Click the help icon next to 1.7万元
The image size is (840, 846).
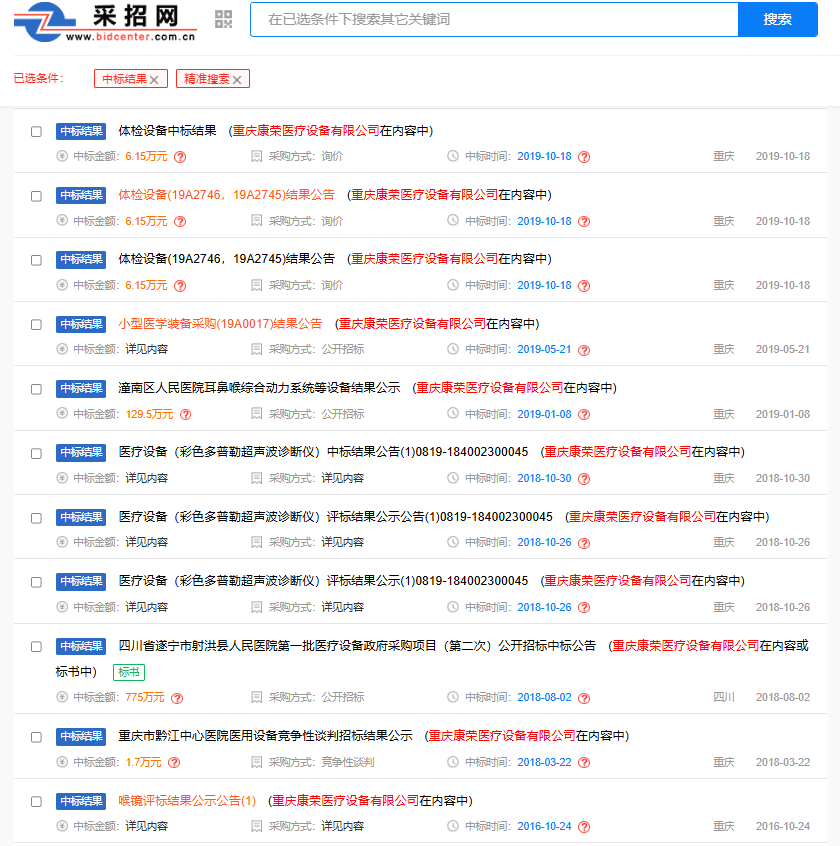pyautogui.click(x=174, y=762)
